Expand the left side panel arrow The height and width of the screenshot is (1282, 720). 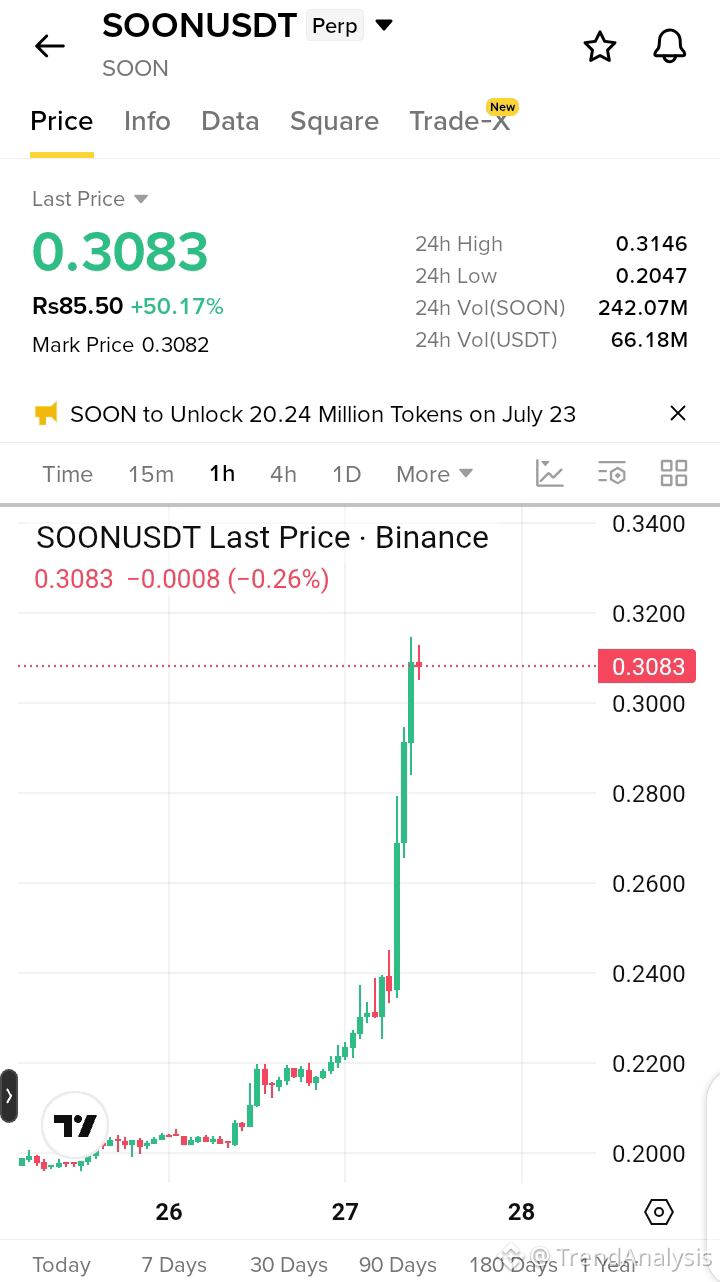click(9, 1096)
